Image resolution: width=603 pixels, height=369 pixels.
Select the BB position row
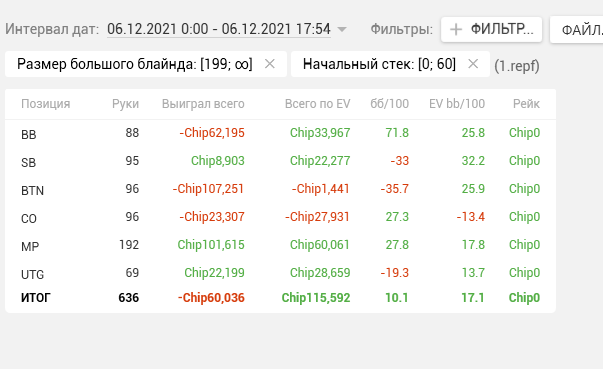[280, 133]
